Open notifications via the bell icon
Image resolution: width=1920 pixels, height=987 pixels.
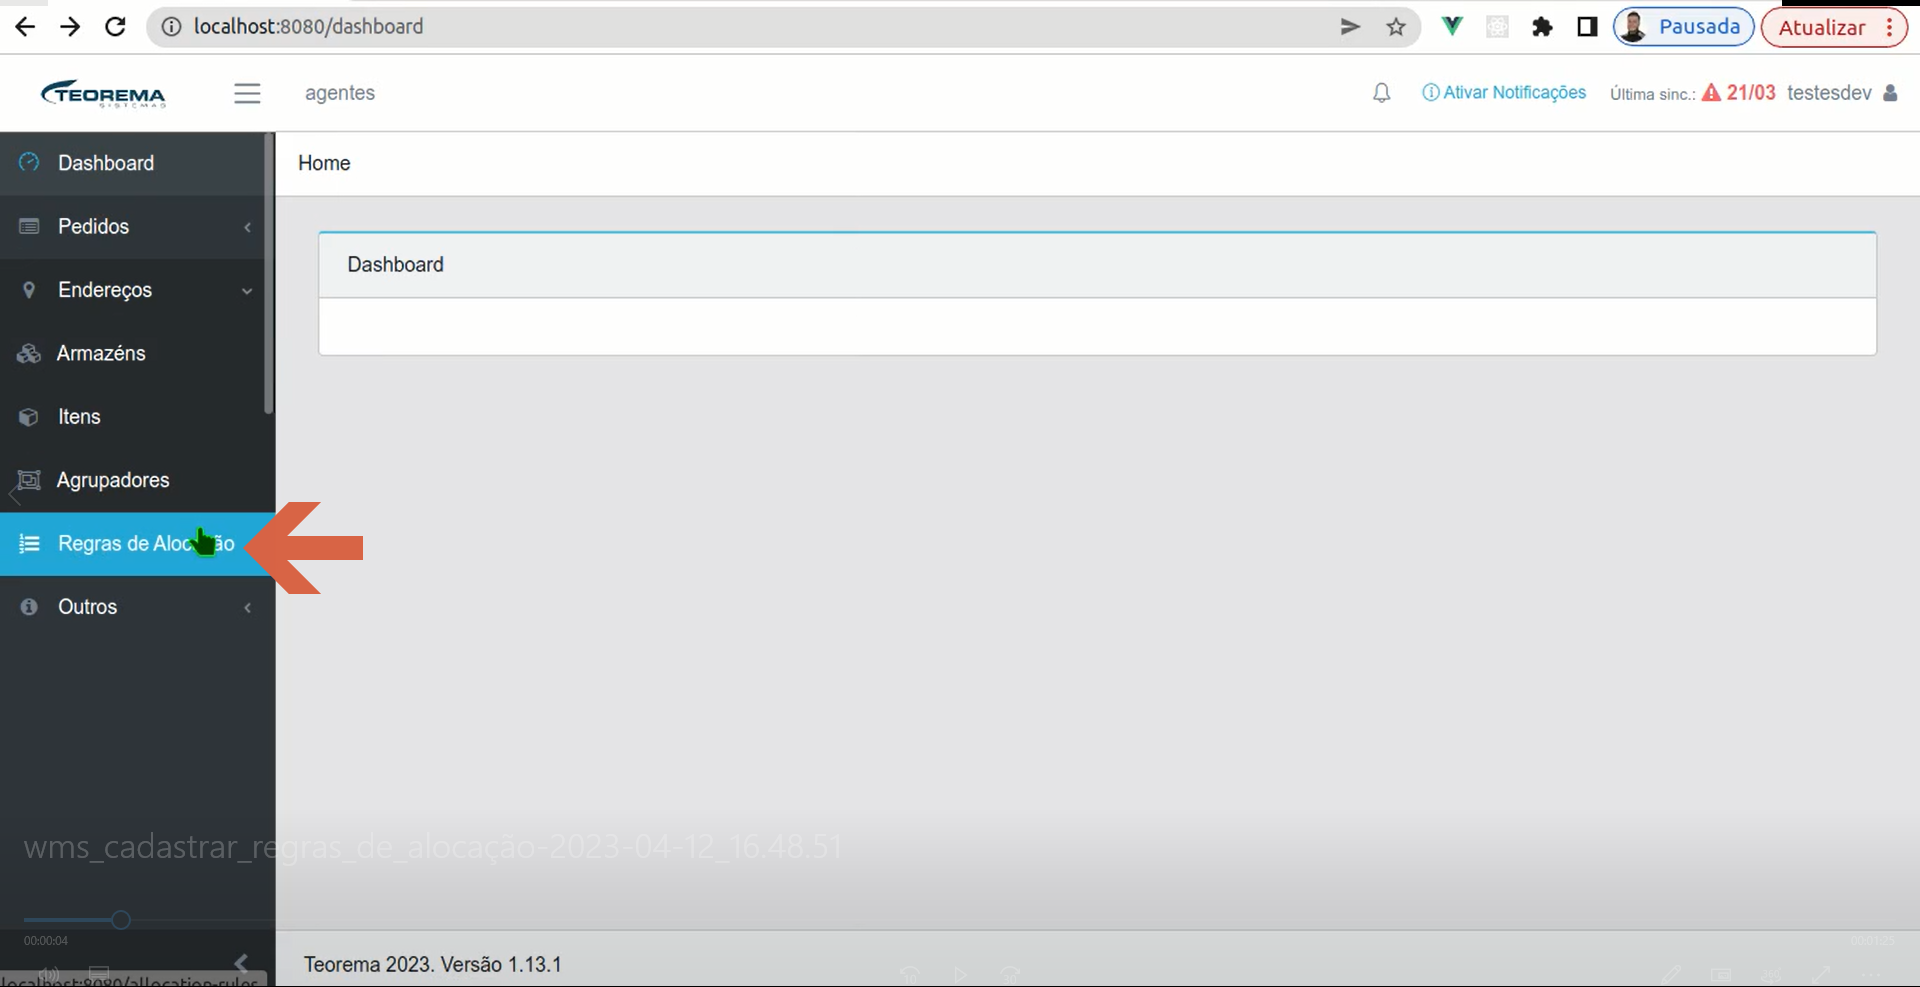1381,93
